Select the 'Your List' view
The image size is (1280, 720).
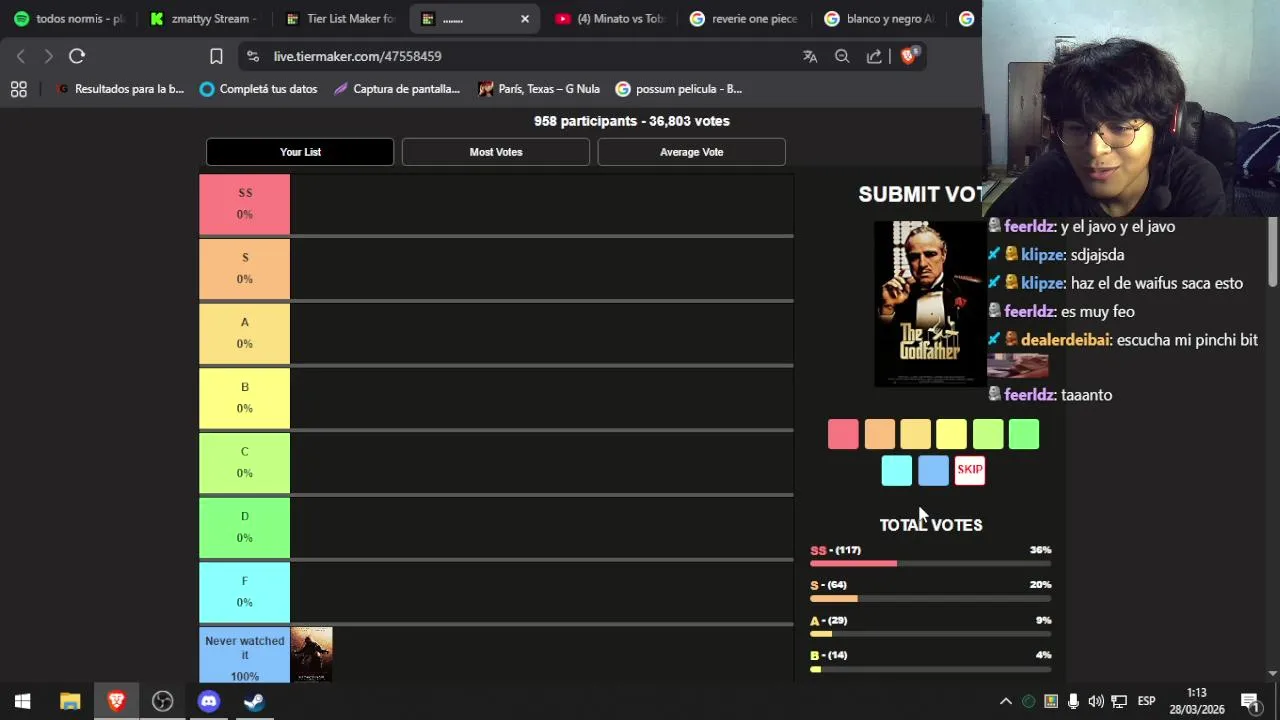pyautogui.click(x=300, y=152)
